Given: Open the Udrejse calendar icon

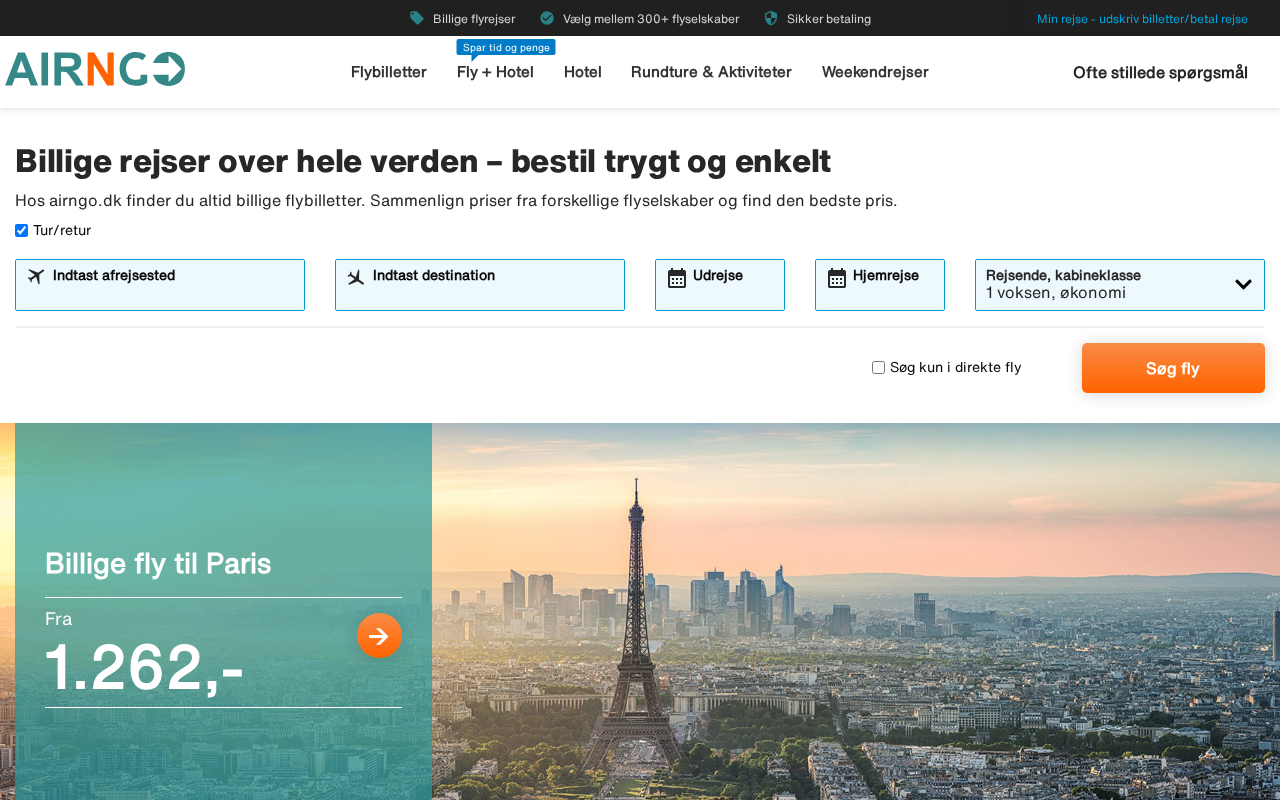Looking at the screenshot, I should point(677,278).
